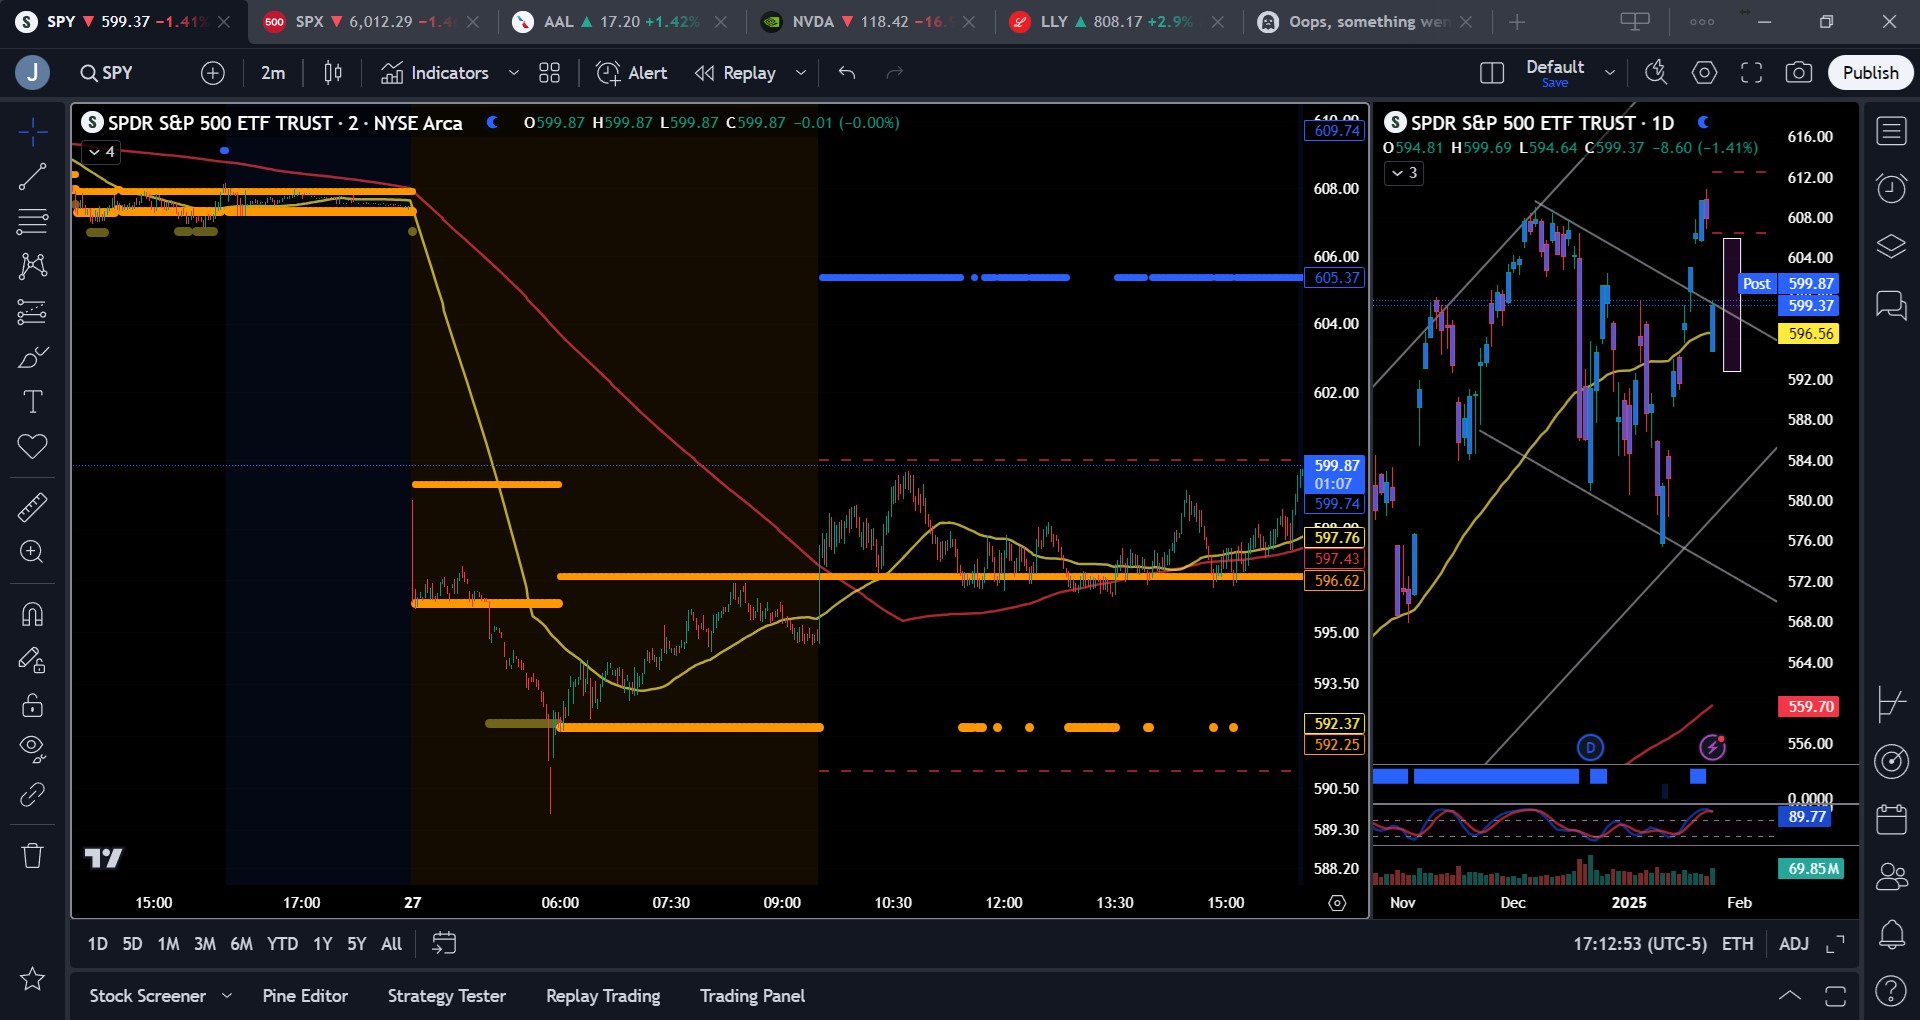
Task: Open the patterns drawing tool
Action: point(32,266)
